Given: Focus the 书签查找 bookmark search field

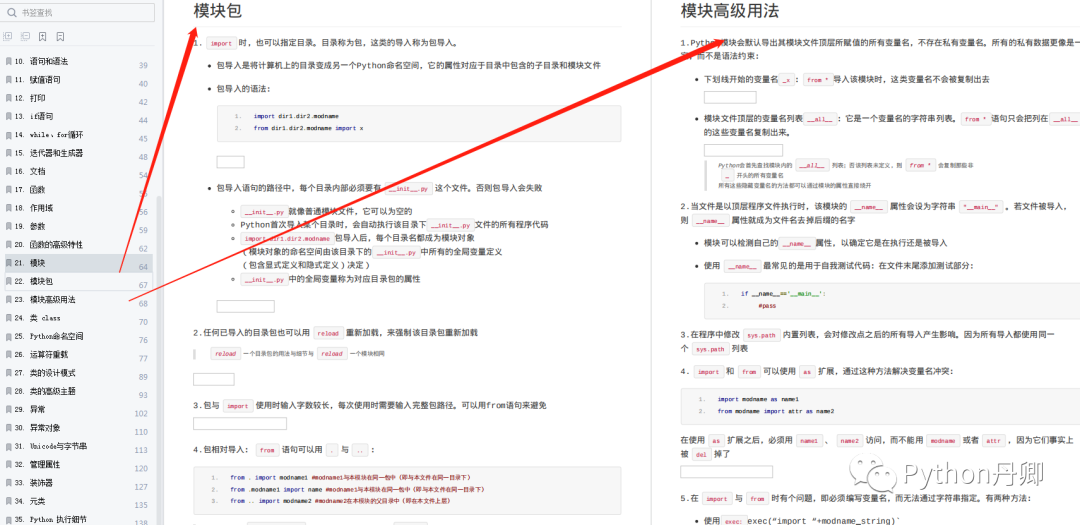Looking at the screenshot, I should pyautogui.click(x=77, y=12).
